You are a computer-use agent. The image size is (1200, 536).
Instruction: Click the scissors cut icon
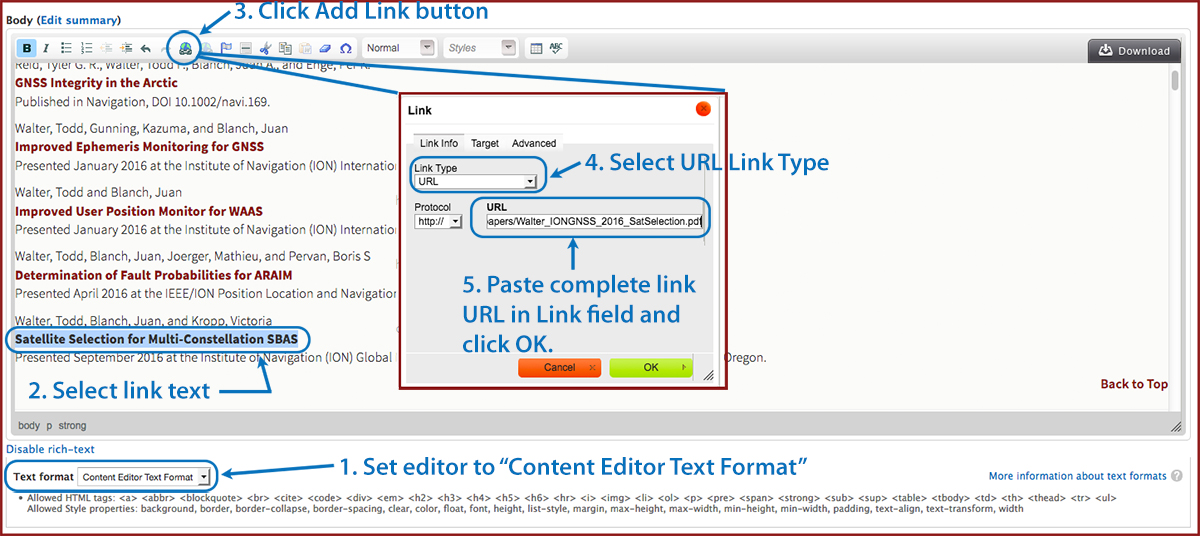pos(265,48)
